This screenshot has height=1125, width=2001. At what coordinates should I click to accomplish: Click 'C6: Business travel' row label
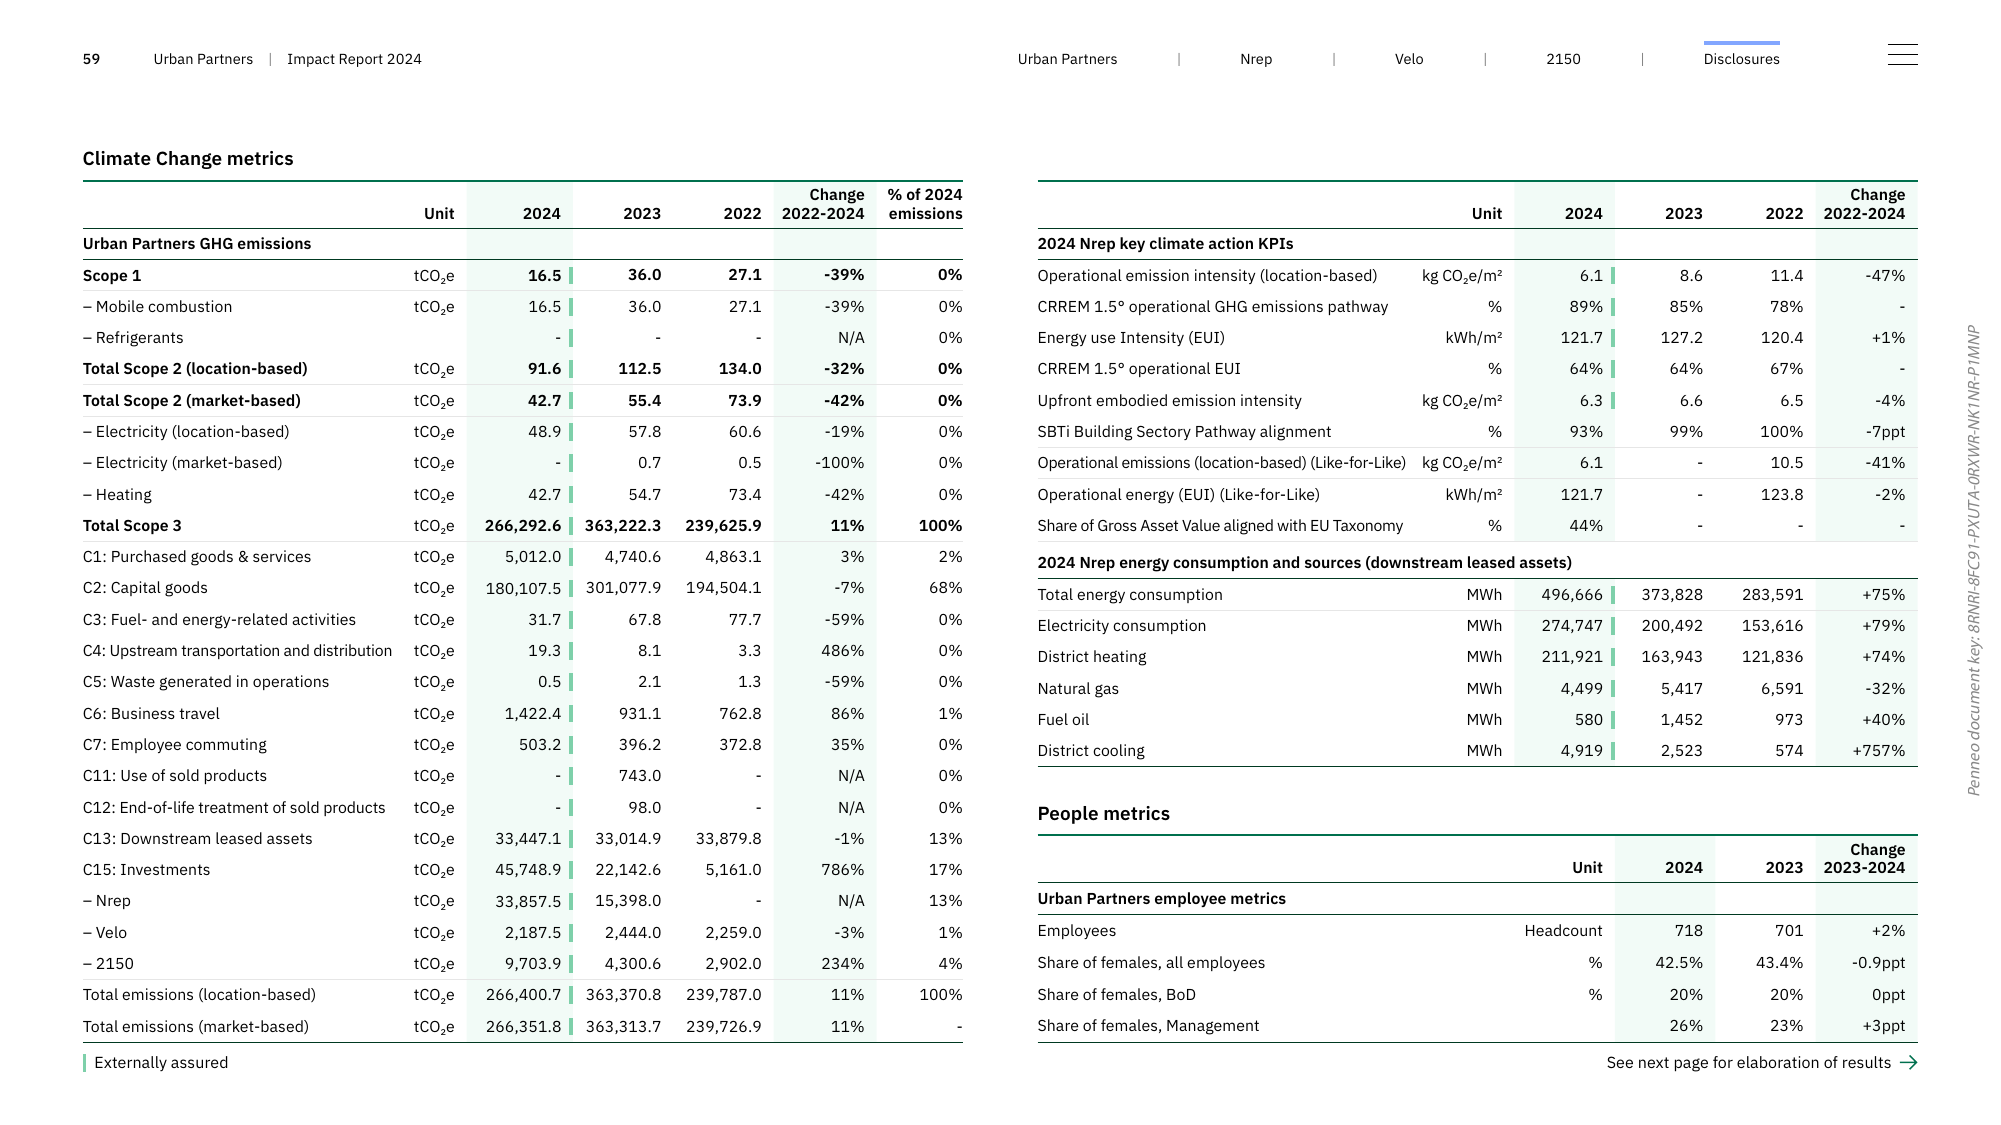tap(151, 713)
